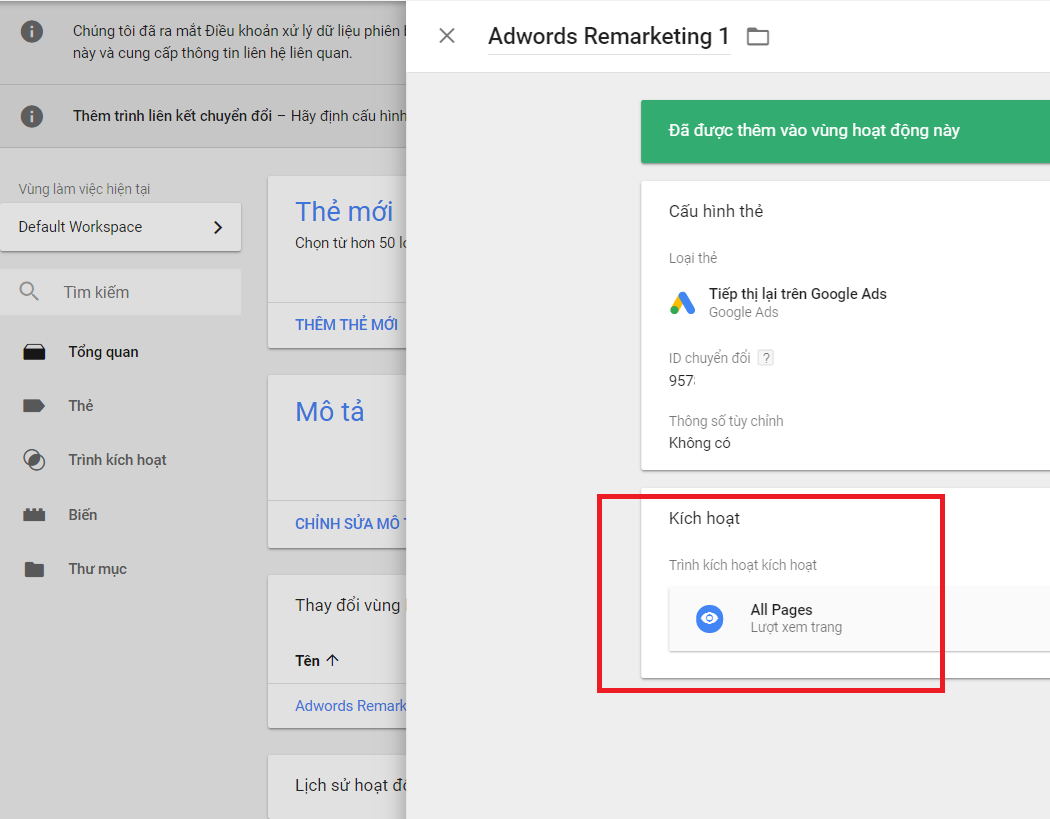Click the Mô tả card heading
Screen dimensions: 1050x819
tap(329, 412)
